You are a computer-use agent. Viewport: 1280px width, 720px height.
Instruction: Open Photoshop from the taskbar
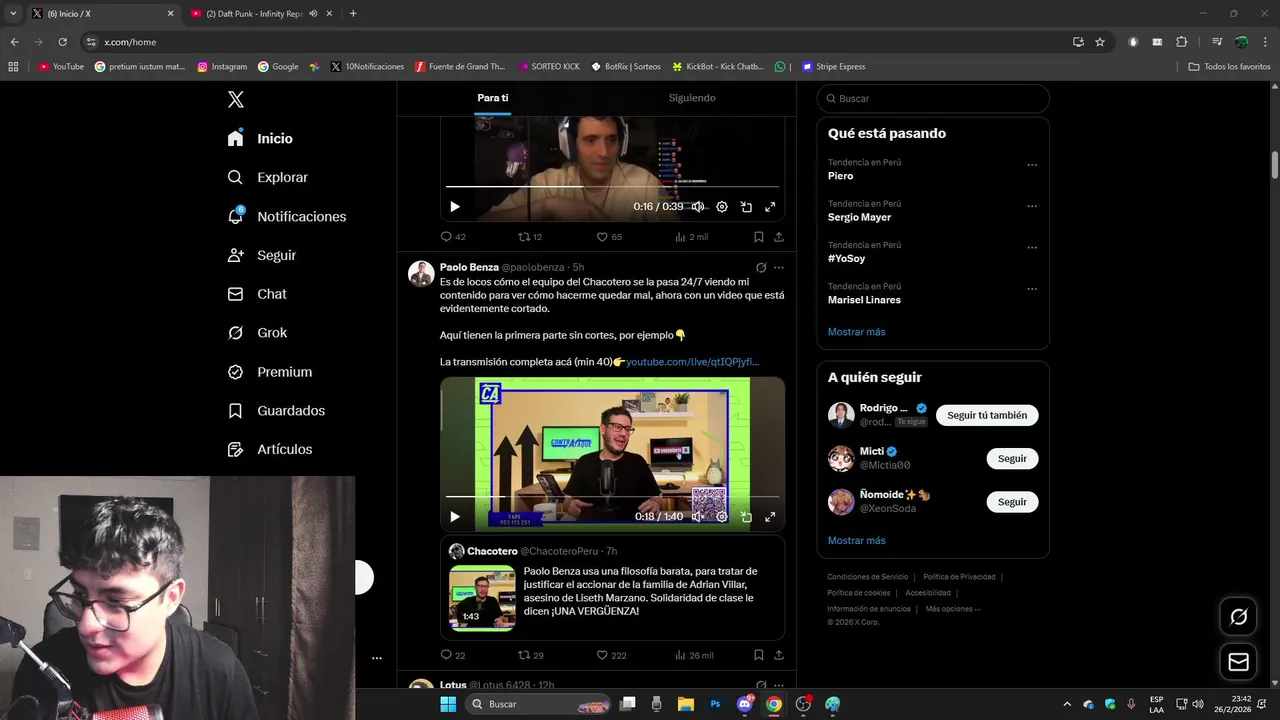(x=715, y=704)
